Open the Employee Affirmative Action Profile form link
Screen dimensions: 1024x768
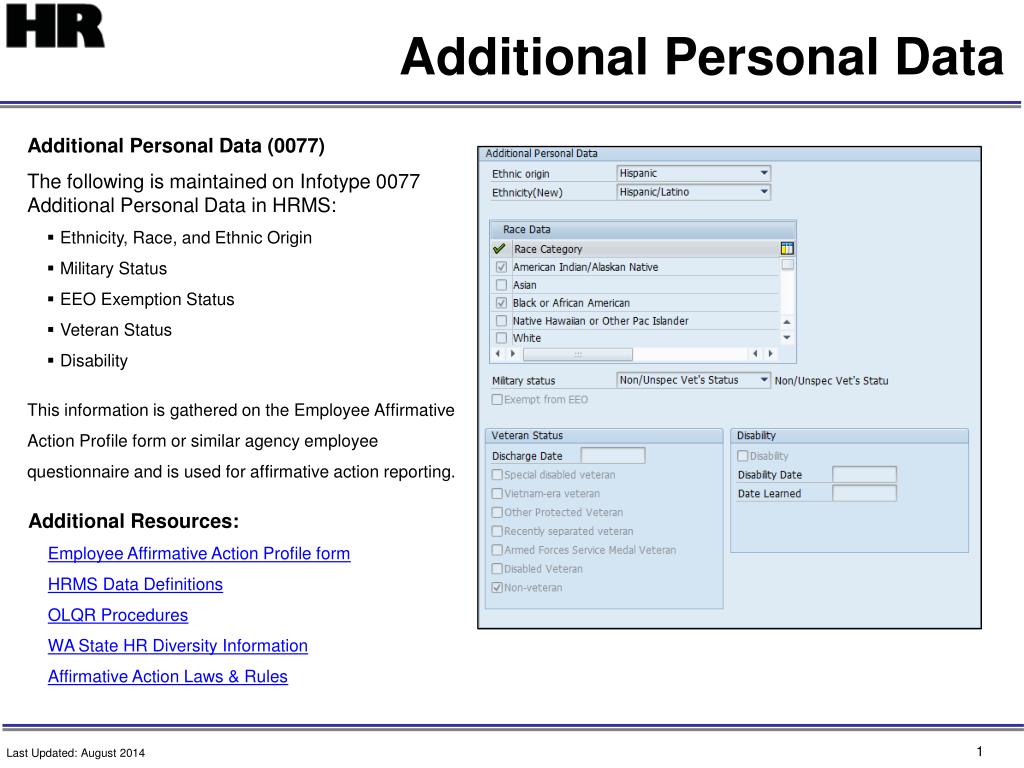(199, 554)
